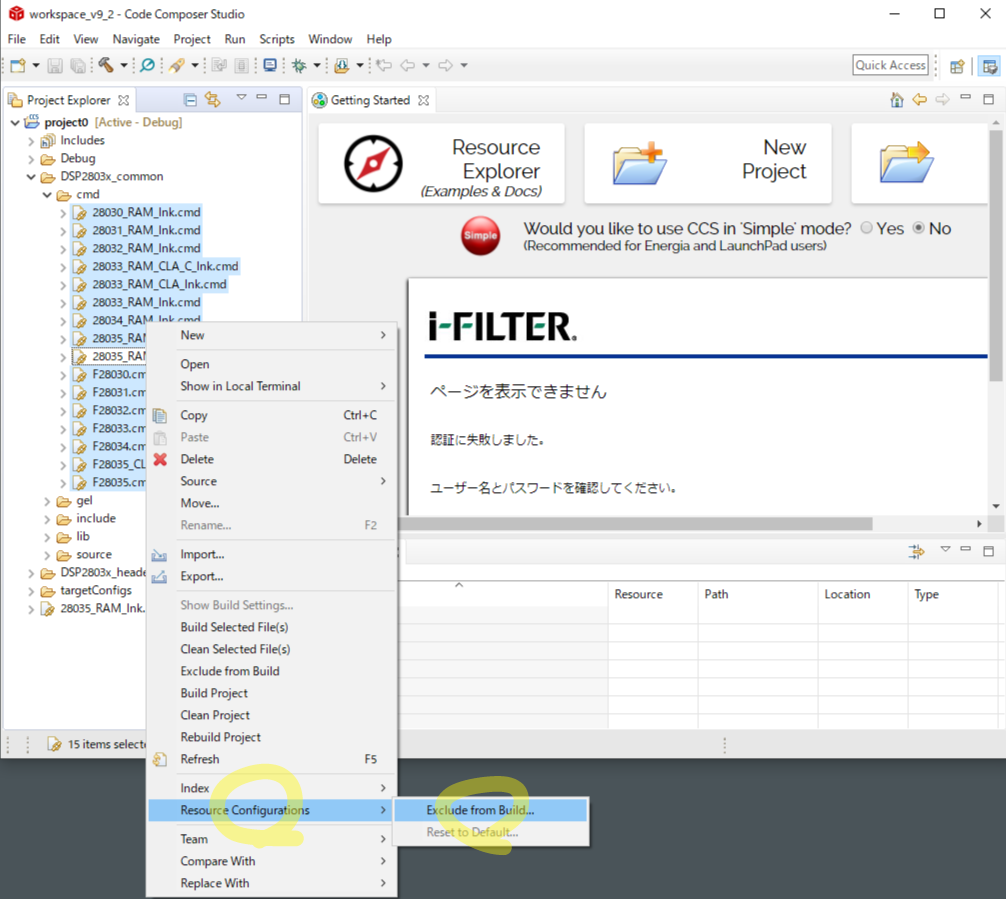Open Resource Explorer compass tile
Image resolution: width=1006 pixels, height=899 pixels.
point(441,164)
